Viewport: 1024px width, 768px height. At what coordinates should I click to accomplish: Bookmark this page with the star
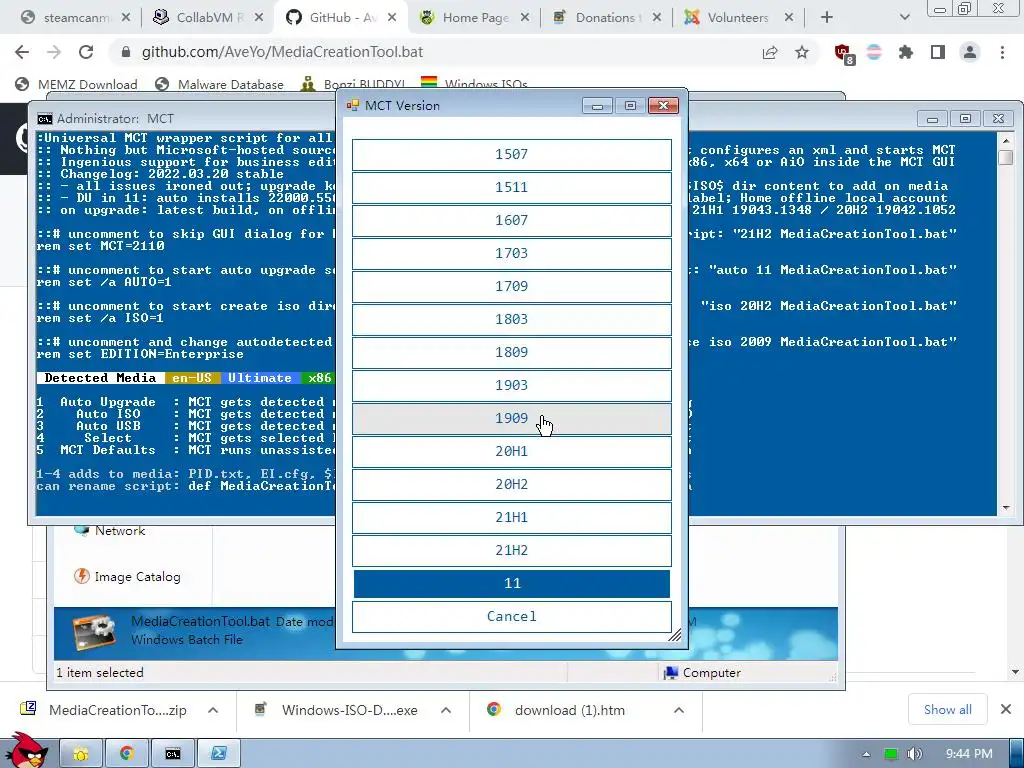[x=802, y=52]
